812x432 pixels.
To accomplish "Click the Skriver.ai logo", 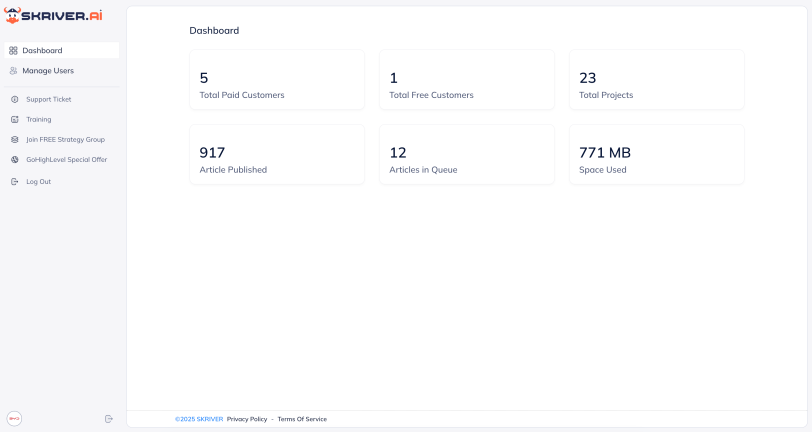I will tap(53, 16).
